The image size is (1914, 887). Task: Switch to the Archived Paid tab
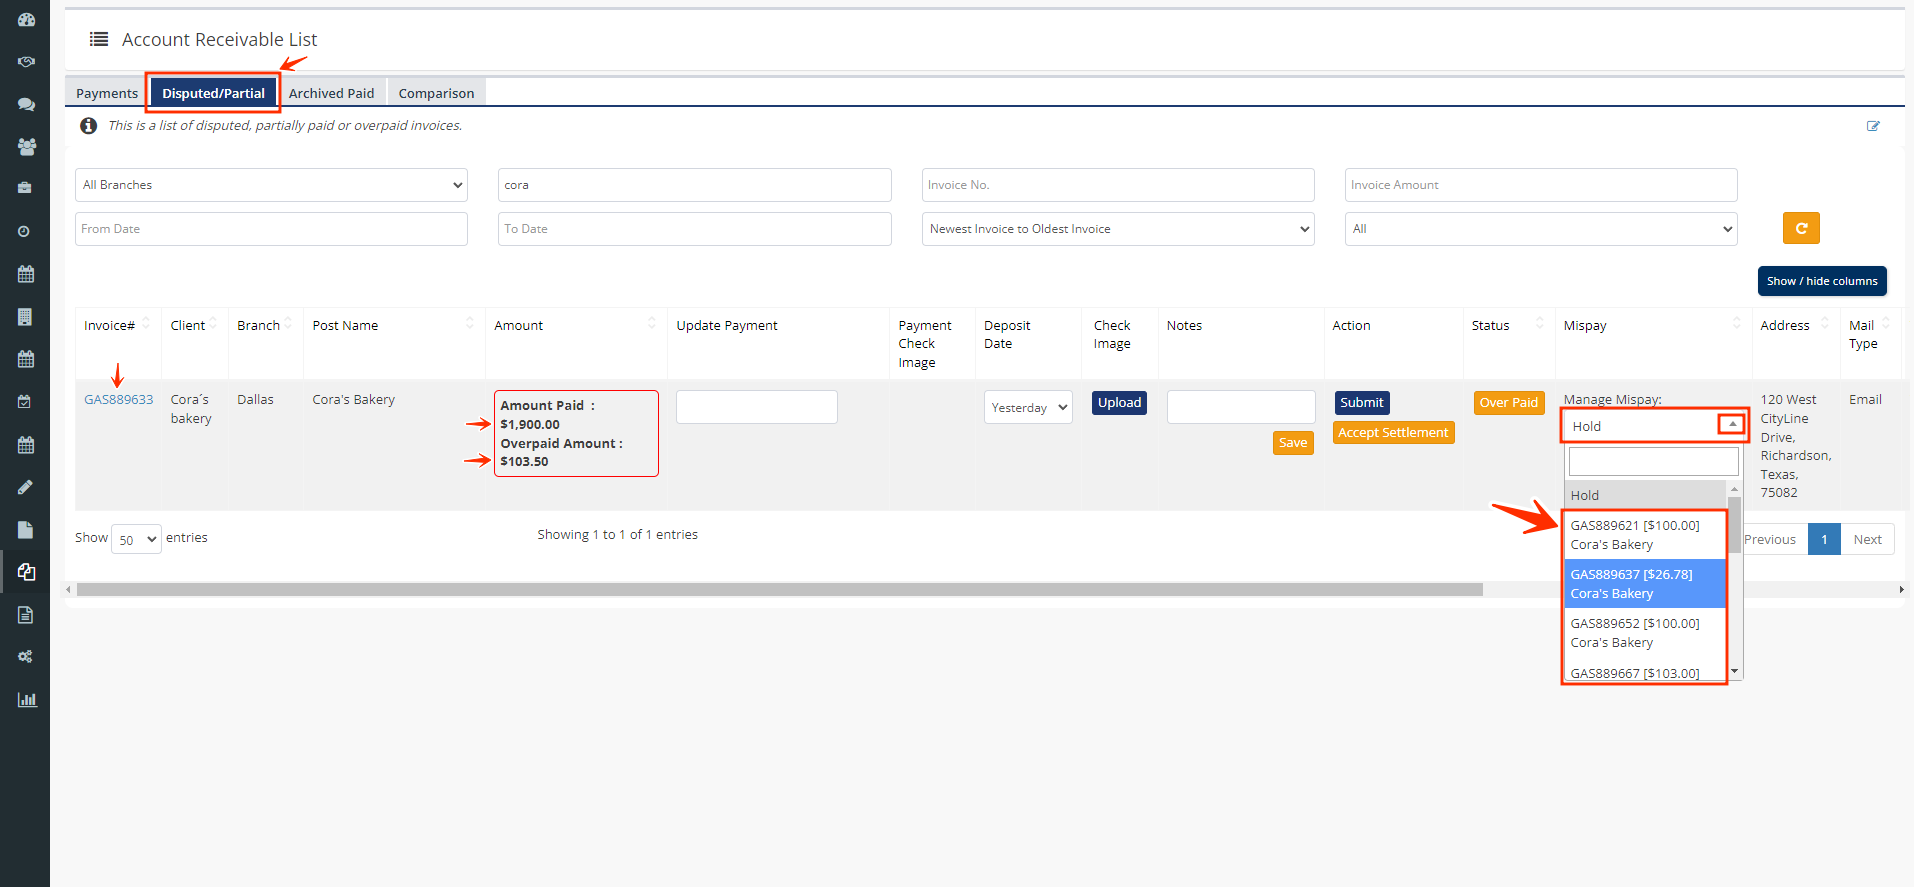point(331,93)
